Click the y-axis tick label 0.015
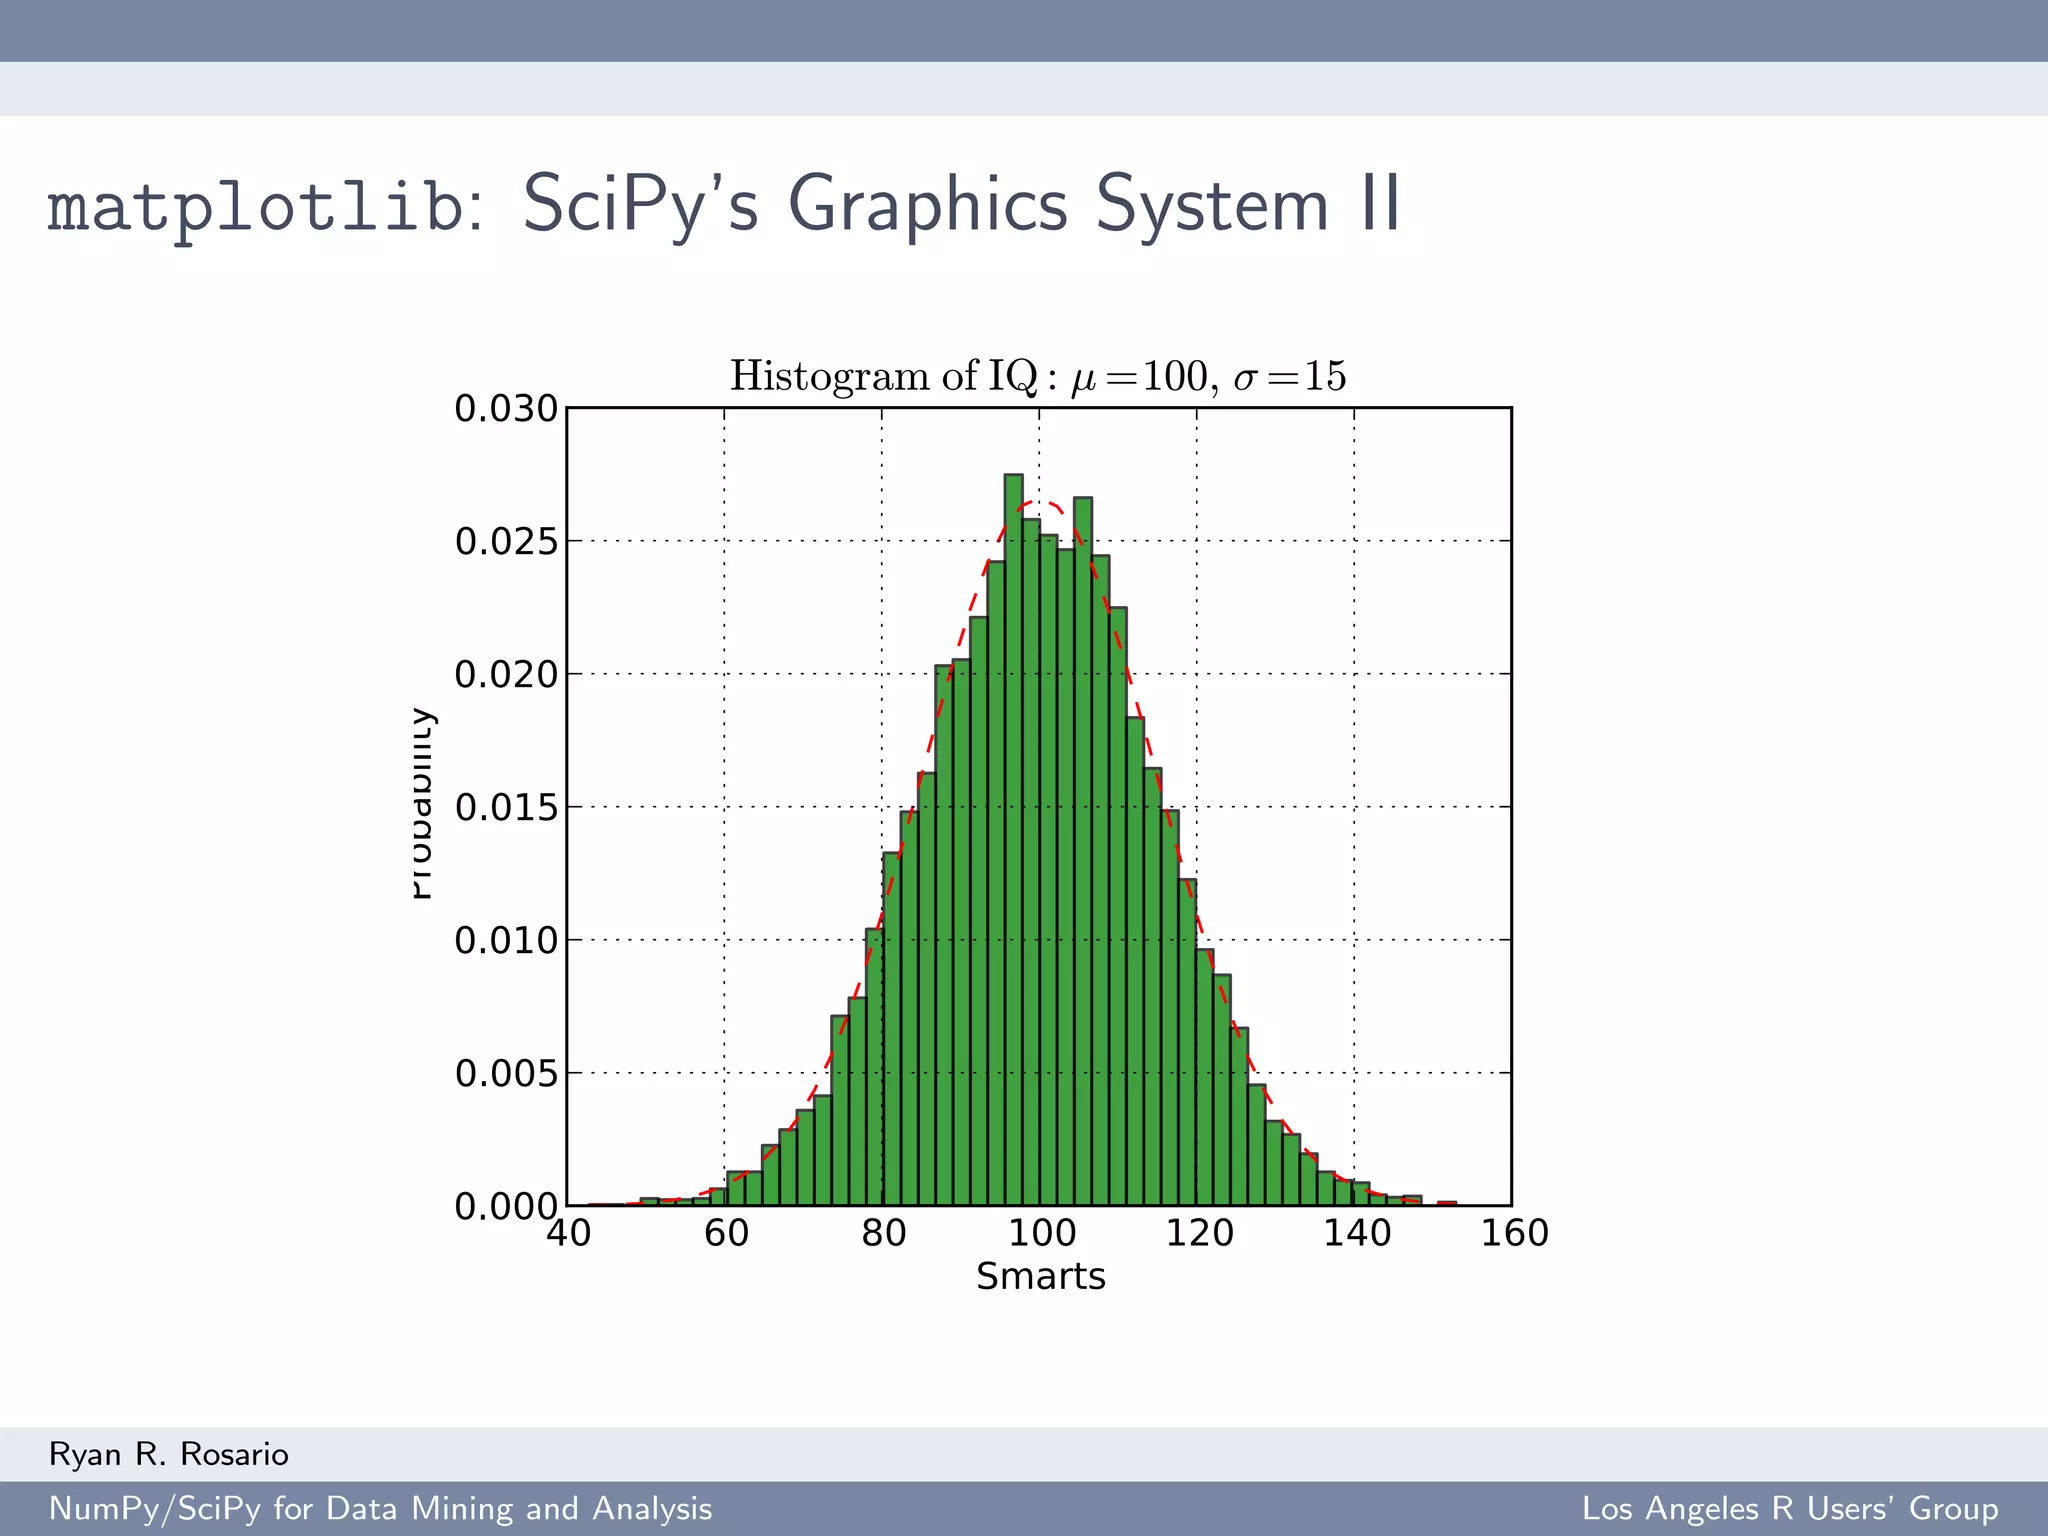 [x=506, y=807]
